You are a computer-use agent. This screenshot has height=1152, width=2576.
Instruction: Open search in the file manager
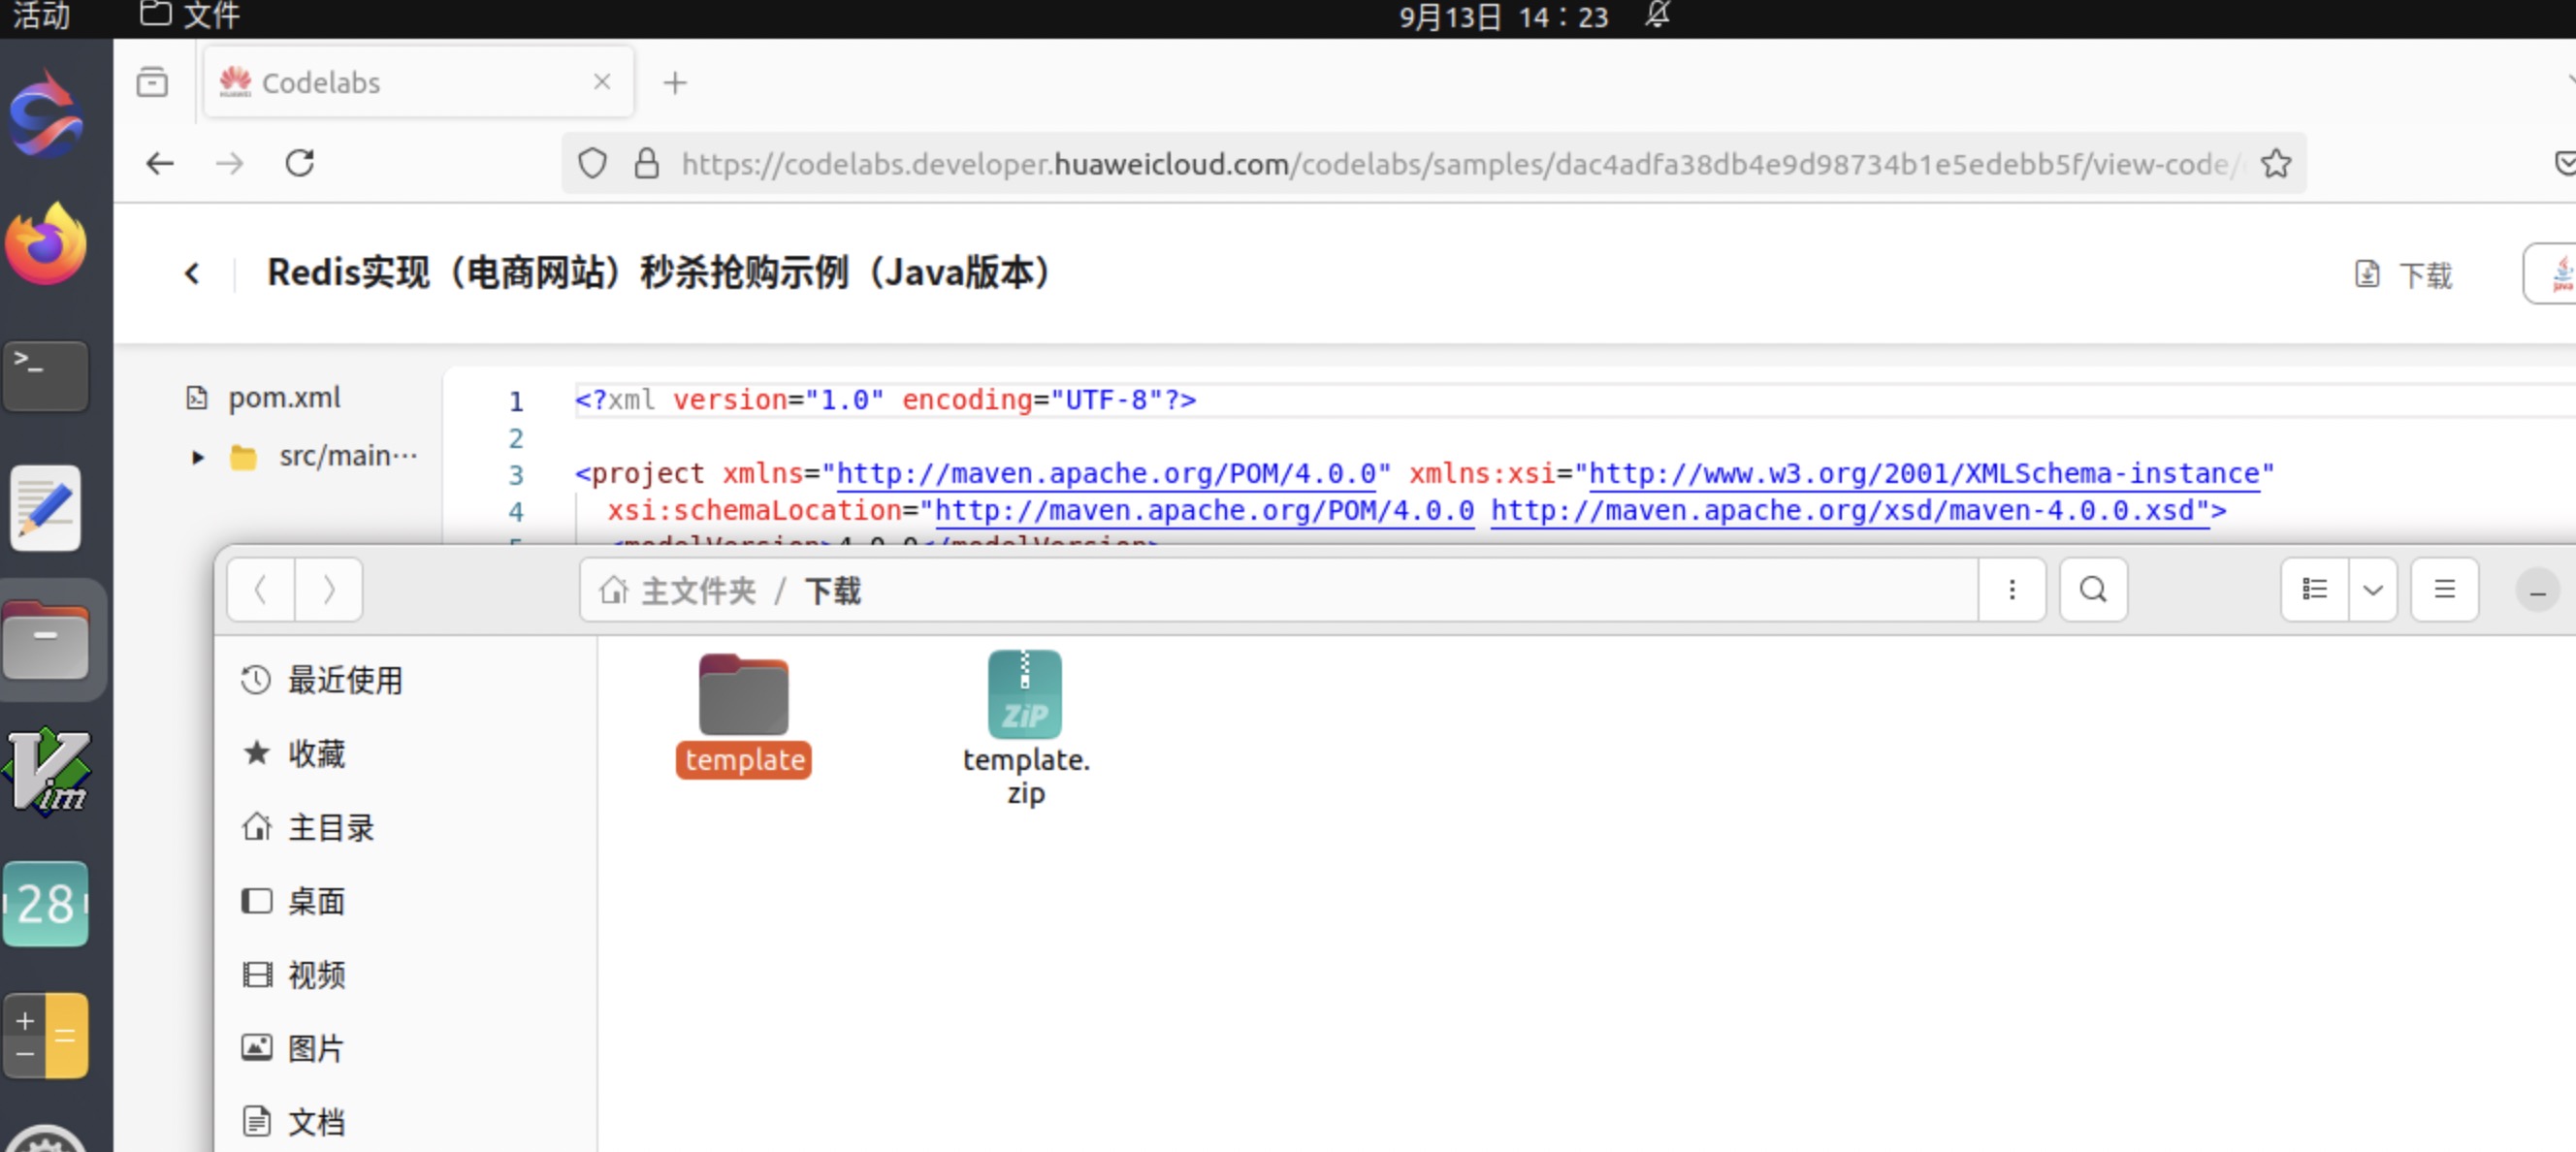click(x=2093, y=590)
